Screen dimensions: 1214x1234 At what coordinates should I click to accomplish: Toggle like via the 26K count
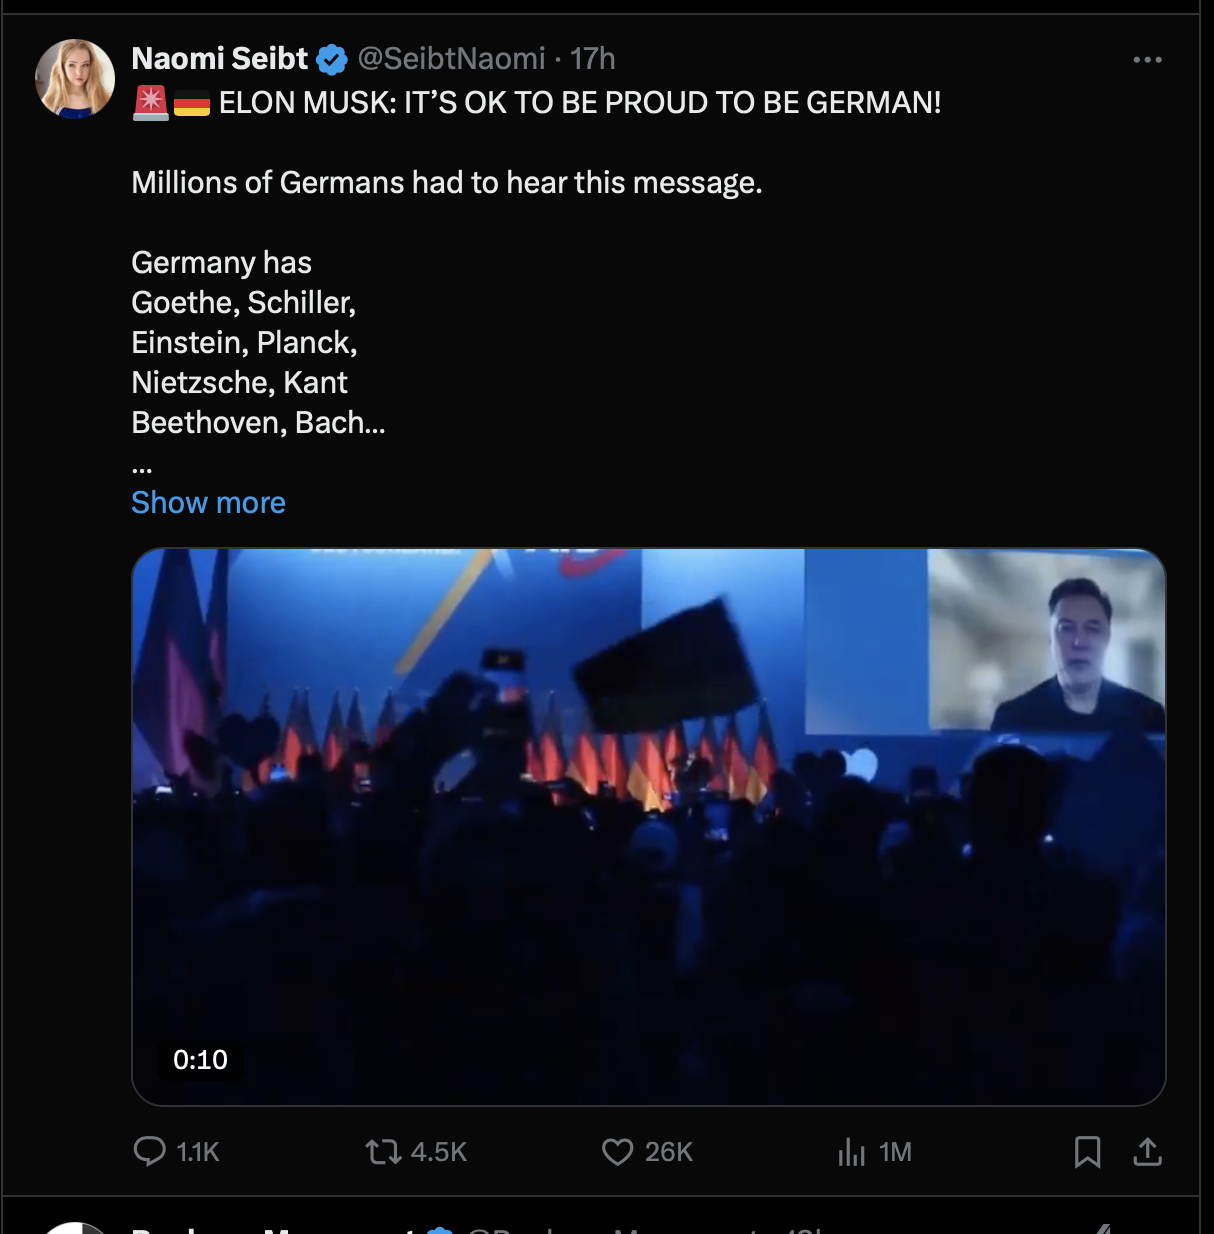coord(669,1152)
